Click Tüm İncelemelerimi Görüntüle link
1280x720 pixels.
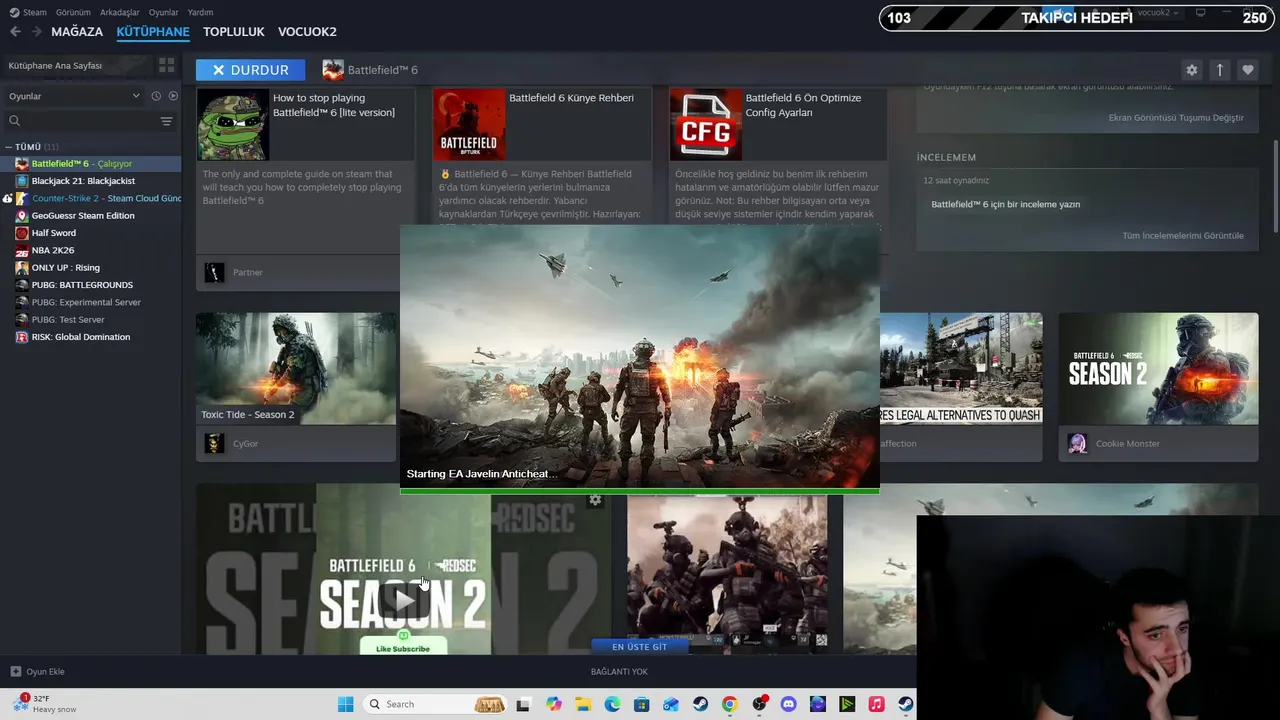(x=1183, y=236)
